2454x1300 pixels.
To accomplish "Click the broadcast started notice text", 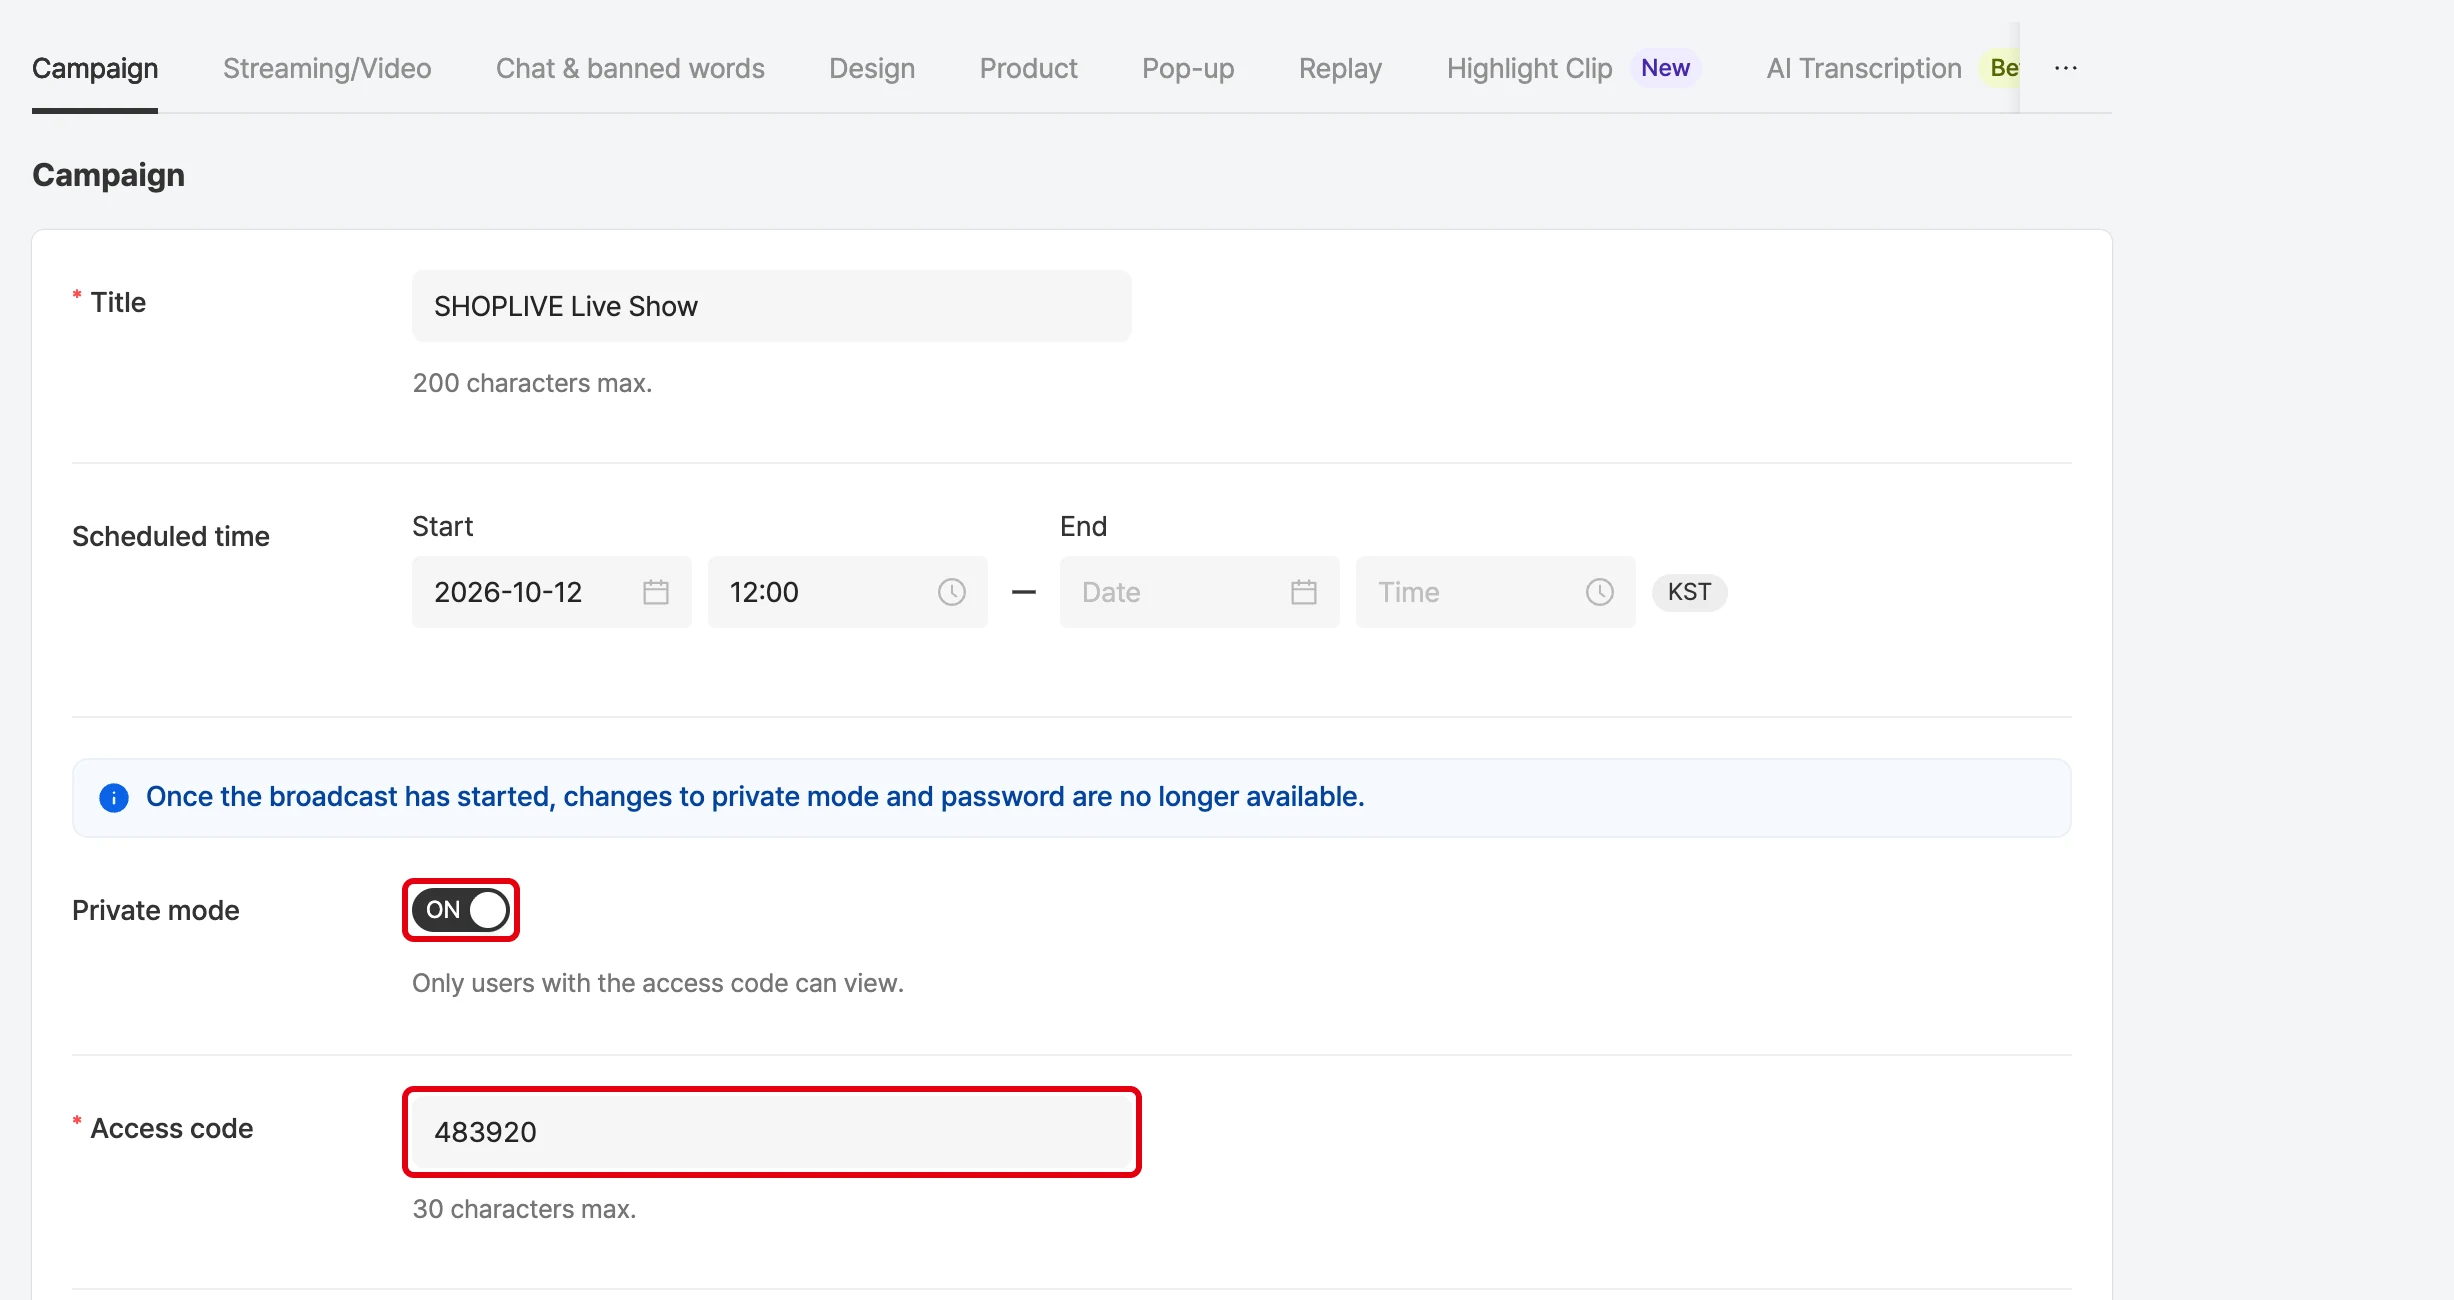I will click(x=755, y=797).
